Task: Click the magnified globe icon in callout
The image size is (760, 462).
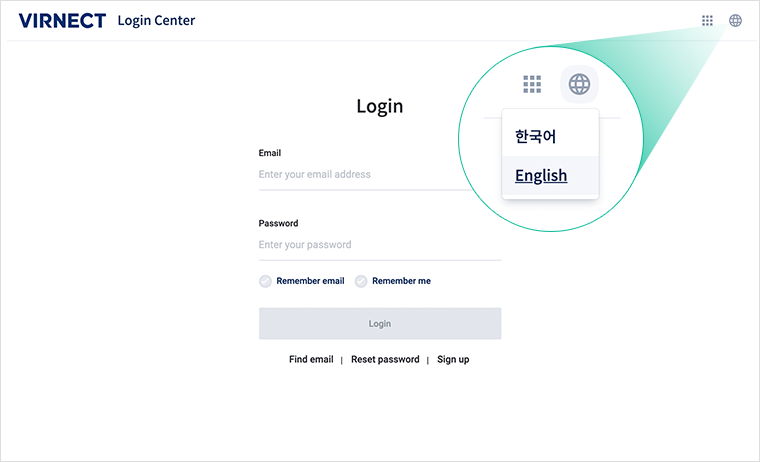Action: pos(579,84)
